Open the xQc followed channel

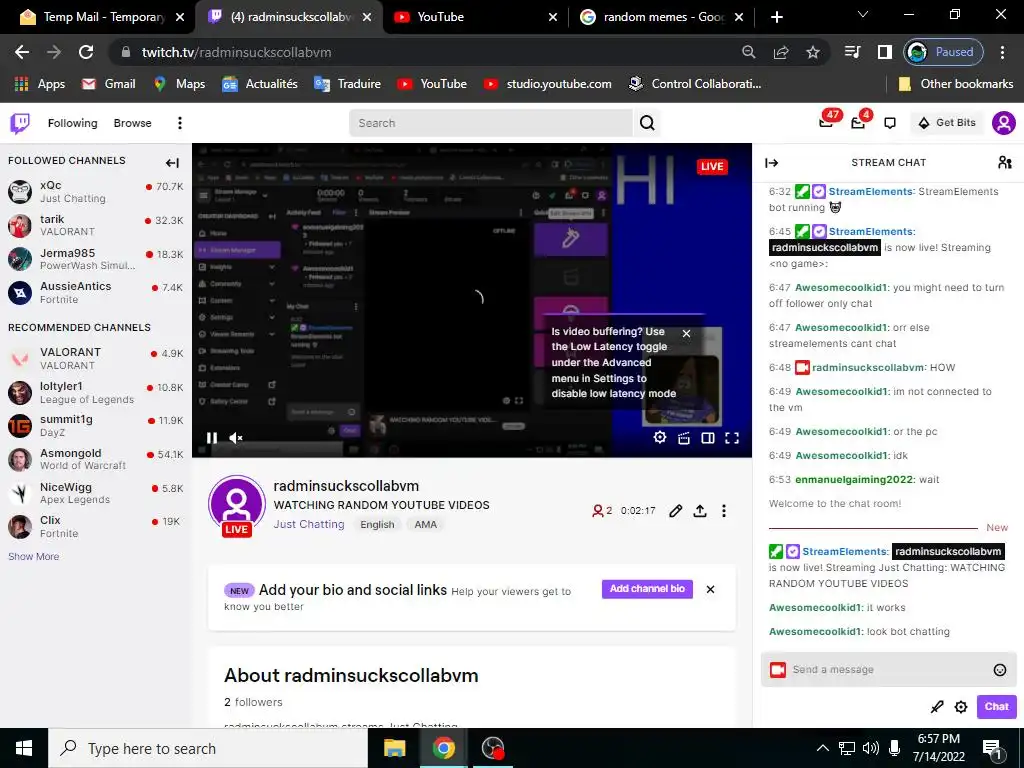pyautogui.click(x=95, y=192)
